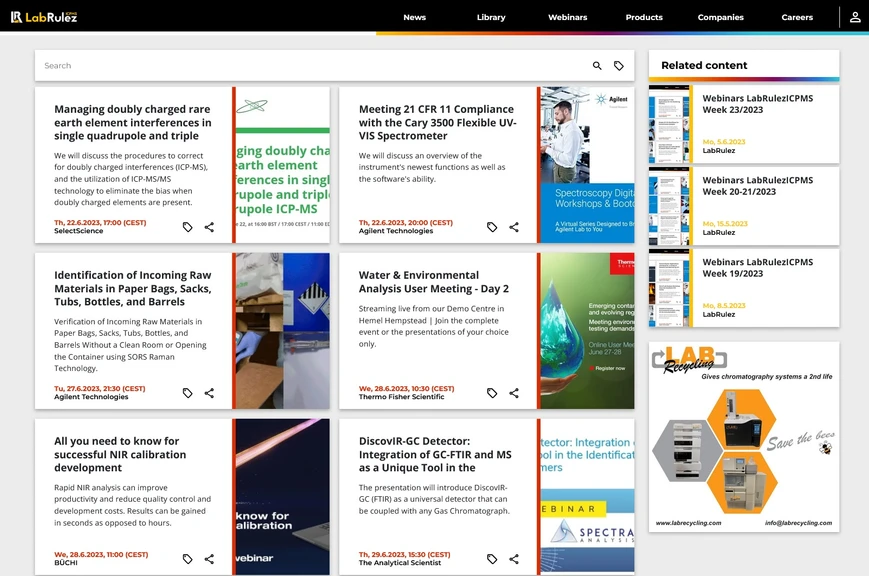
Task: Click The Analytical Scientist organizer name
Action: [400, 563]
